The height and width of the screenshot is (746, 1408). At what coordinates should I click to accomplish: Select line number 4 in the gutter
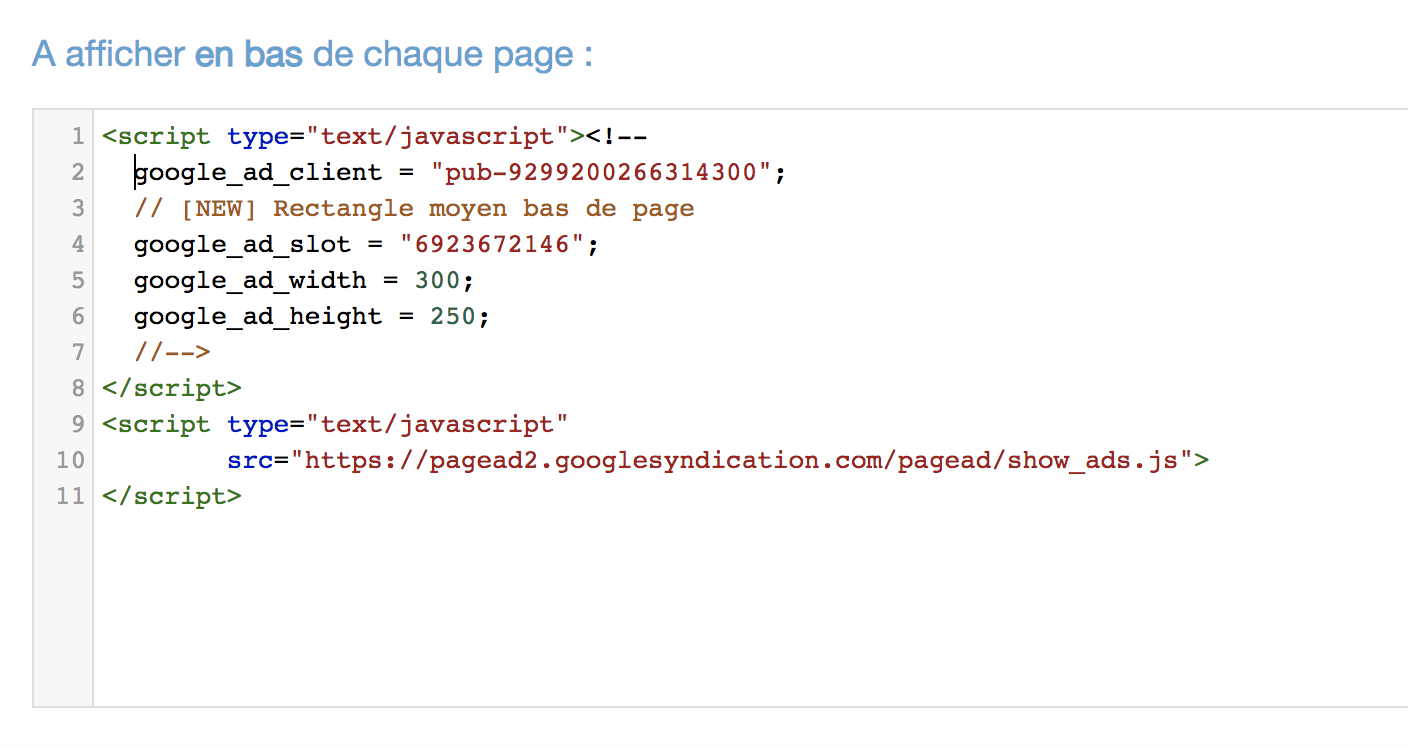click(x=78, y=244)
